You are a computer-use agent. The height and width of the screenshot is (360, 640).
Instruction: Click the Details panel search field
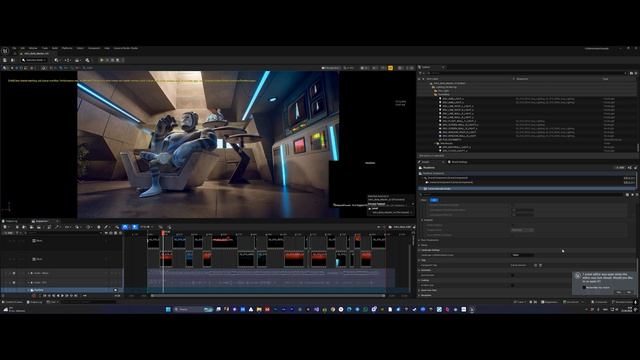pos(522,195)
